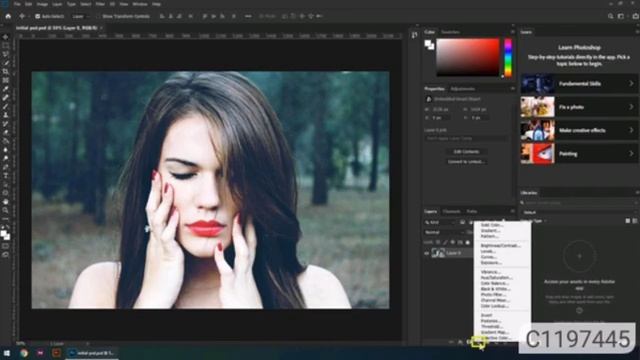
Task: Choose Brightness/Contrast from the popup
Action: 500,246
